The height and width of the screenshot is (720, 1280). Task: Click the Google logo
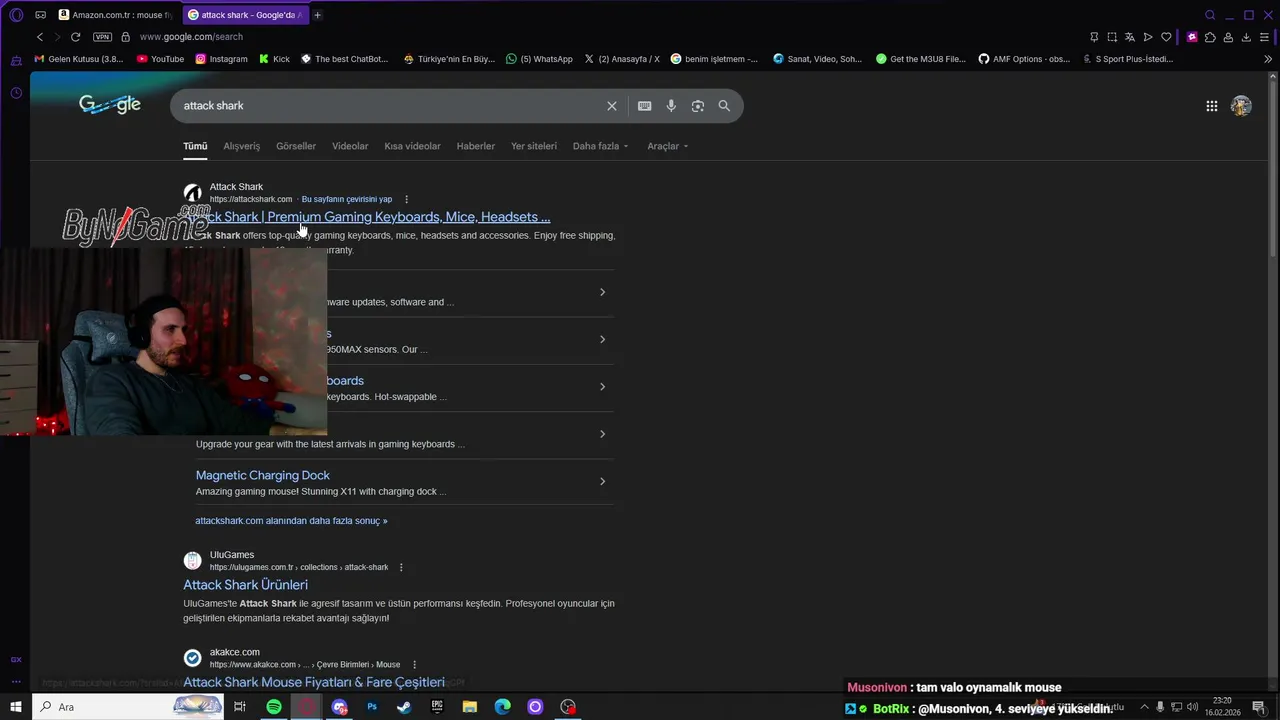110,105
